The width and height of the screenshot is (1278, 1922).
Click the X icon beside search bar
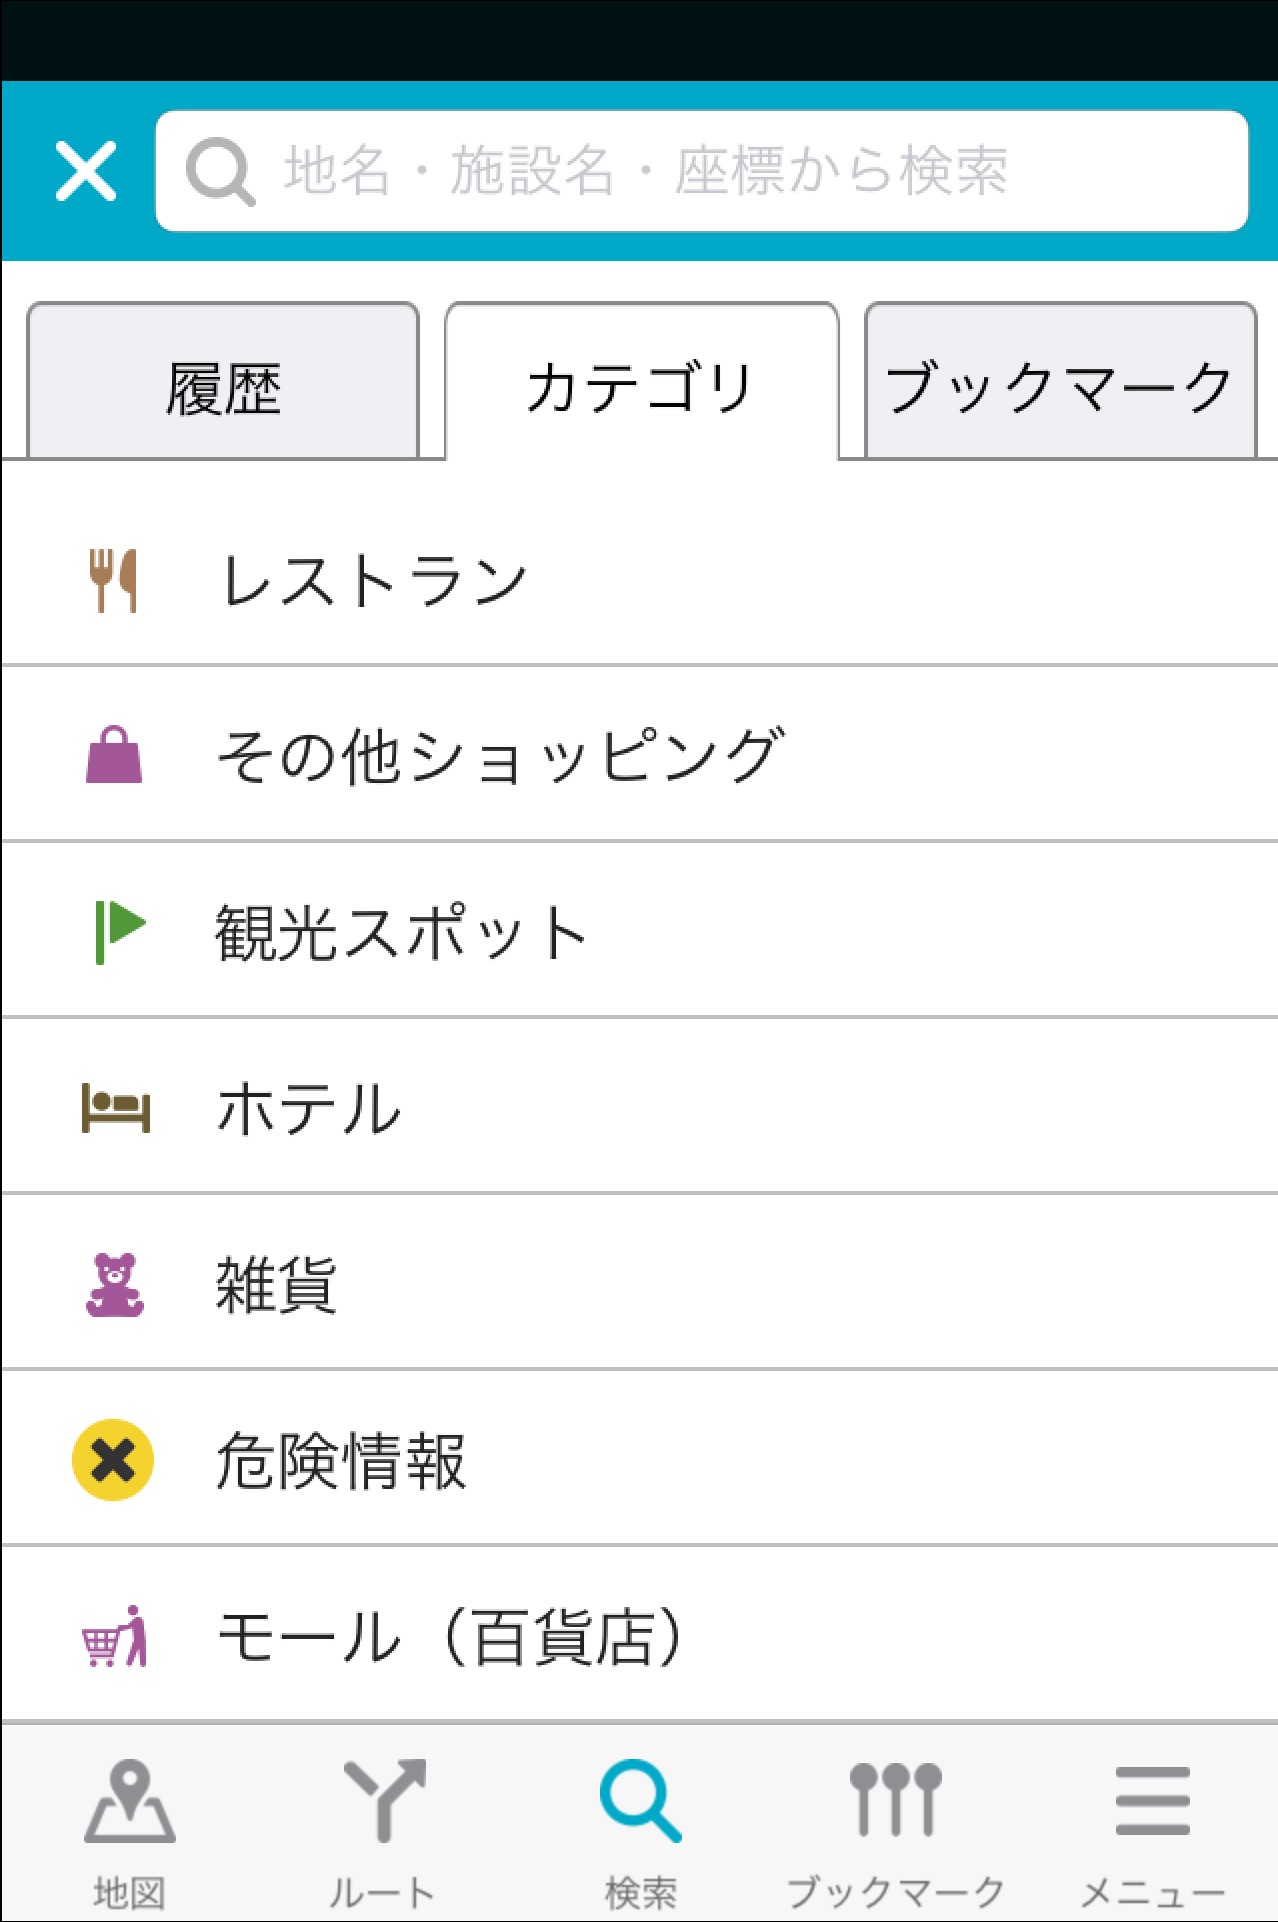coord(86,171)
